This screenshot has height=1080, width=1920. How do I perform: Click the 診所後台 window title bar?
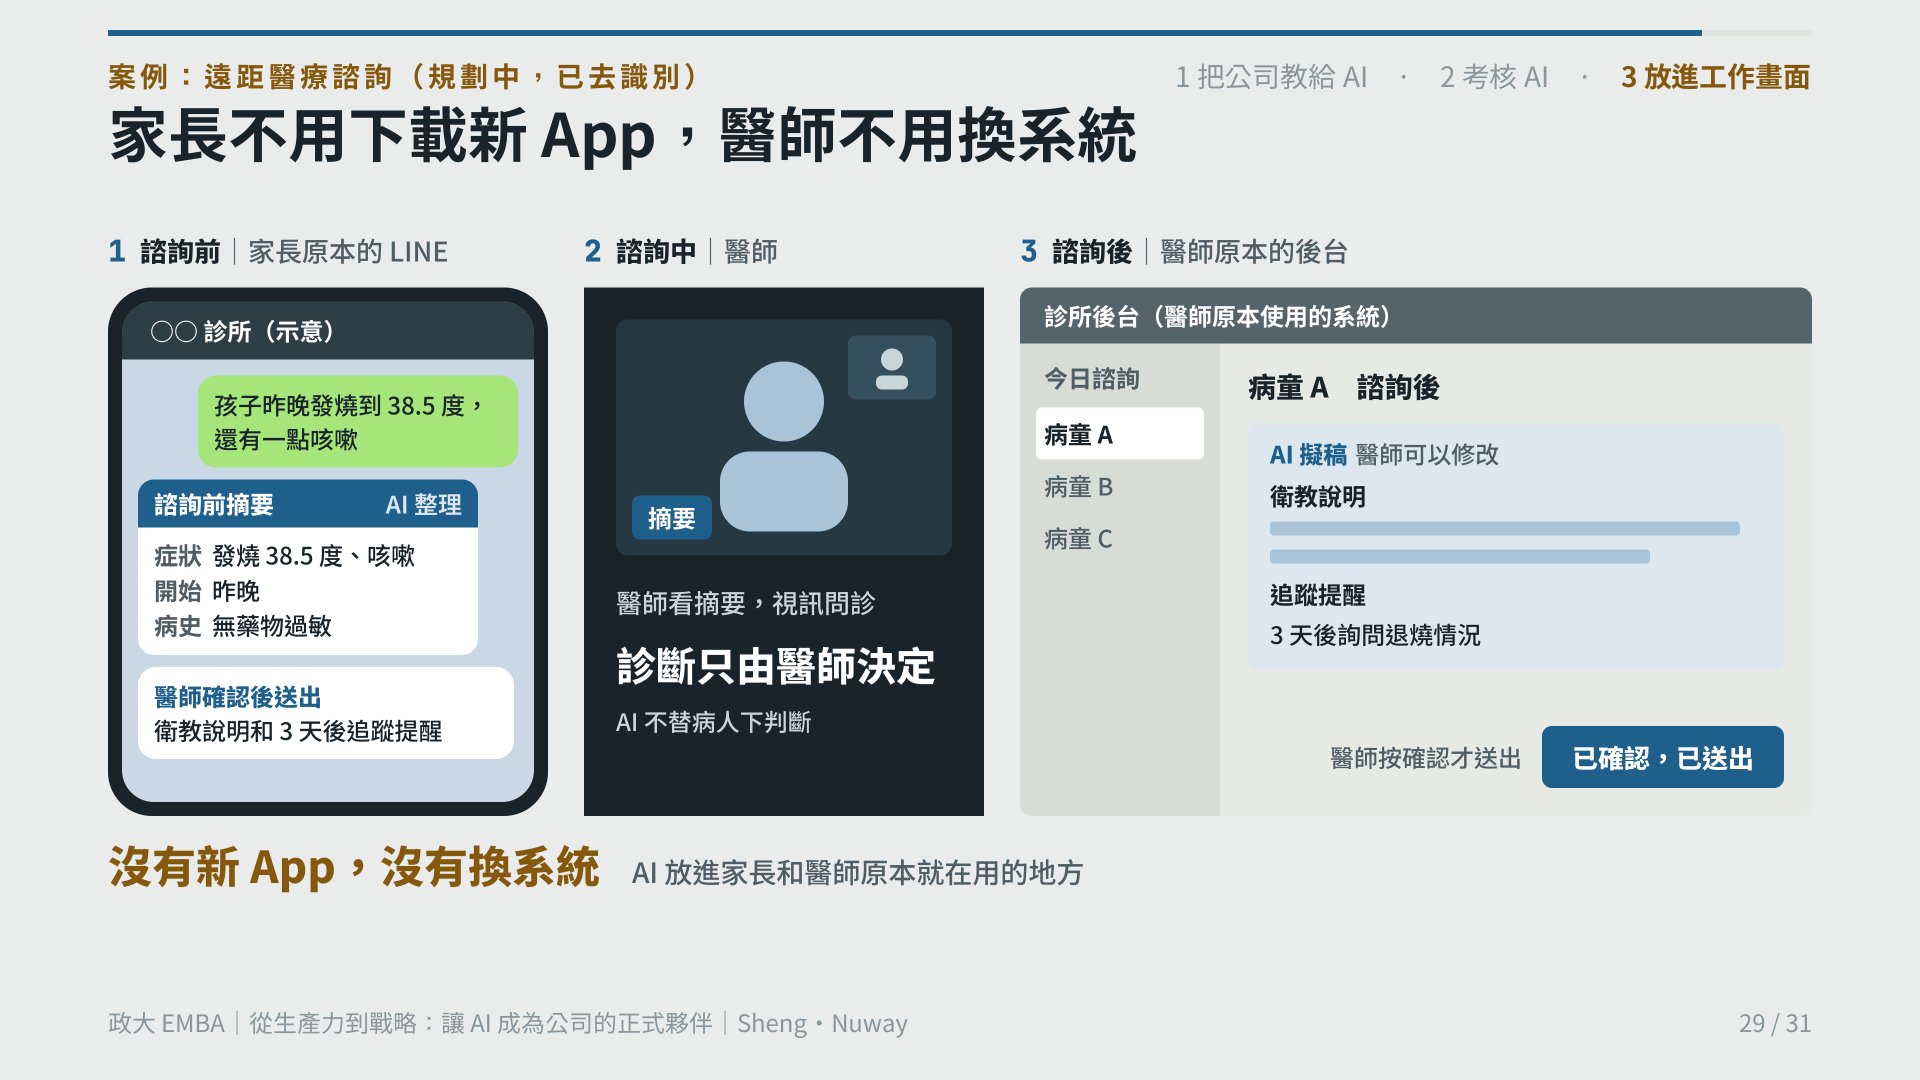1415,316
